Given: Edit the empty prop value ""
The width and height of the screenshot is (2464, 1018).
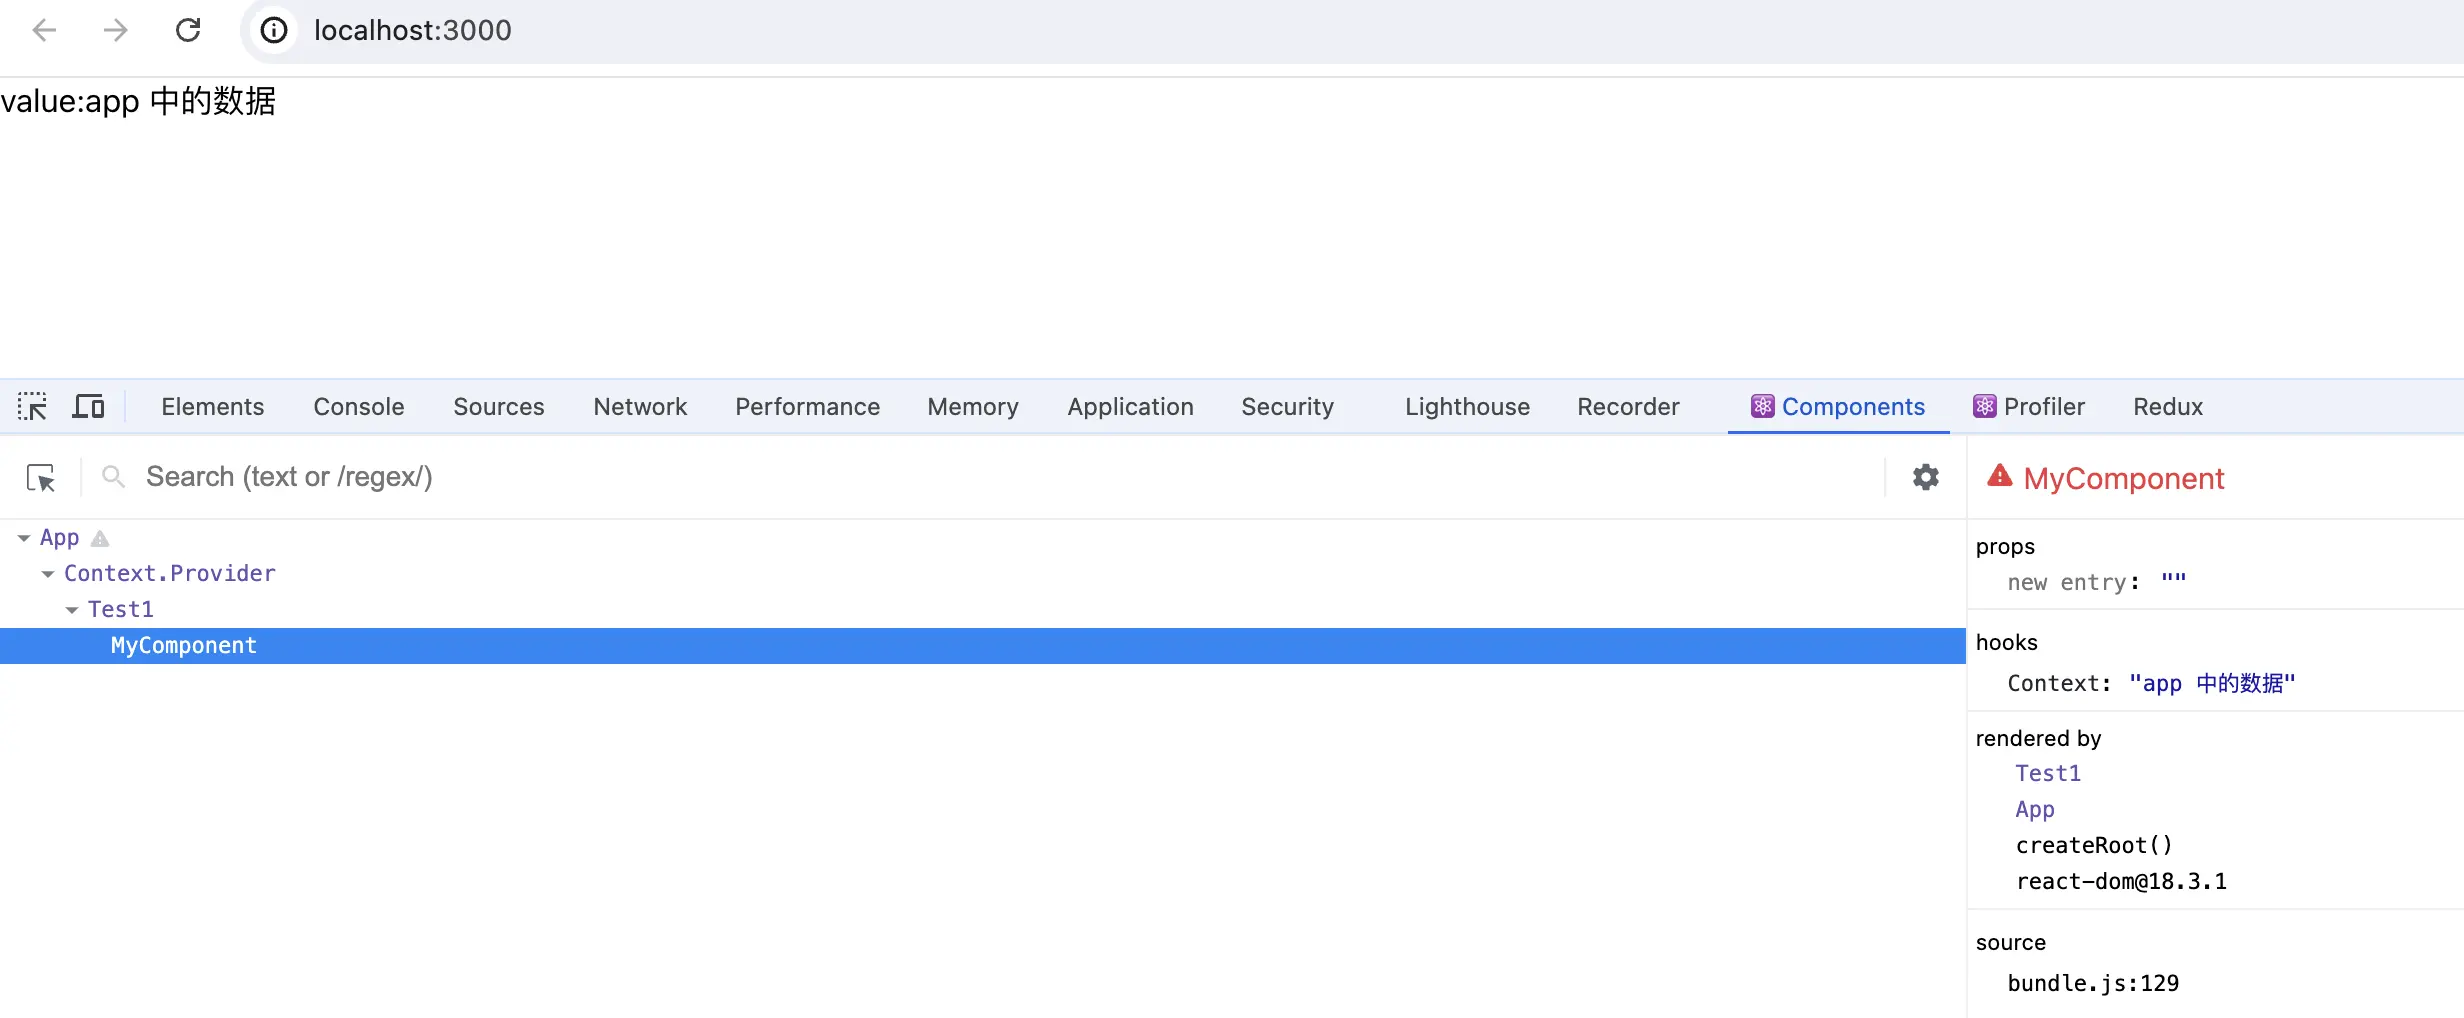Looking at the screenshot, I should [x=2173, y=582].
